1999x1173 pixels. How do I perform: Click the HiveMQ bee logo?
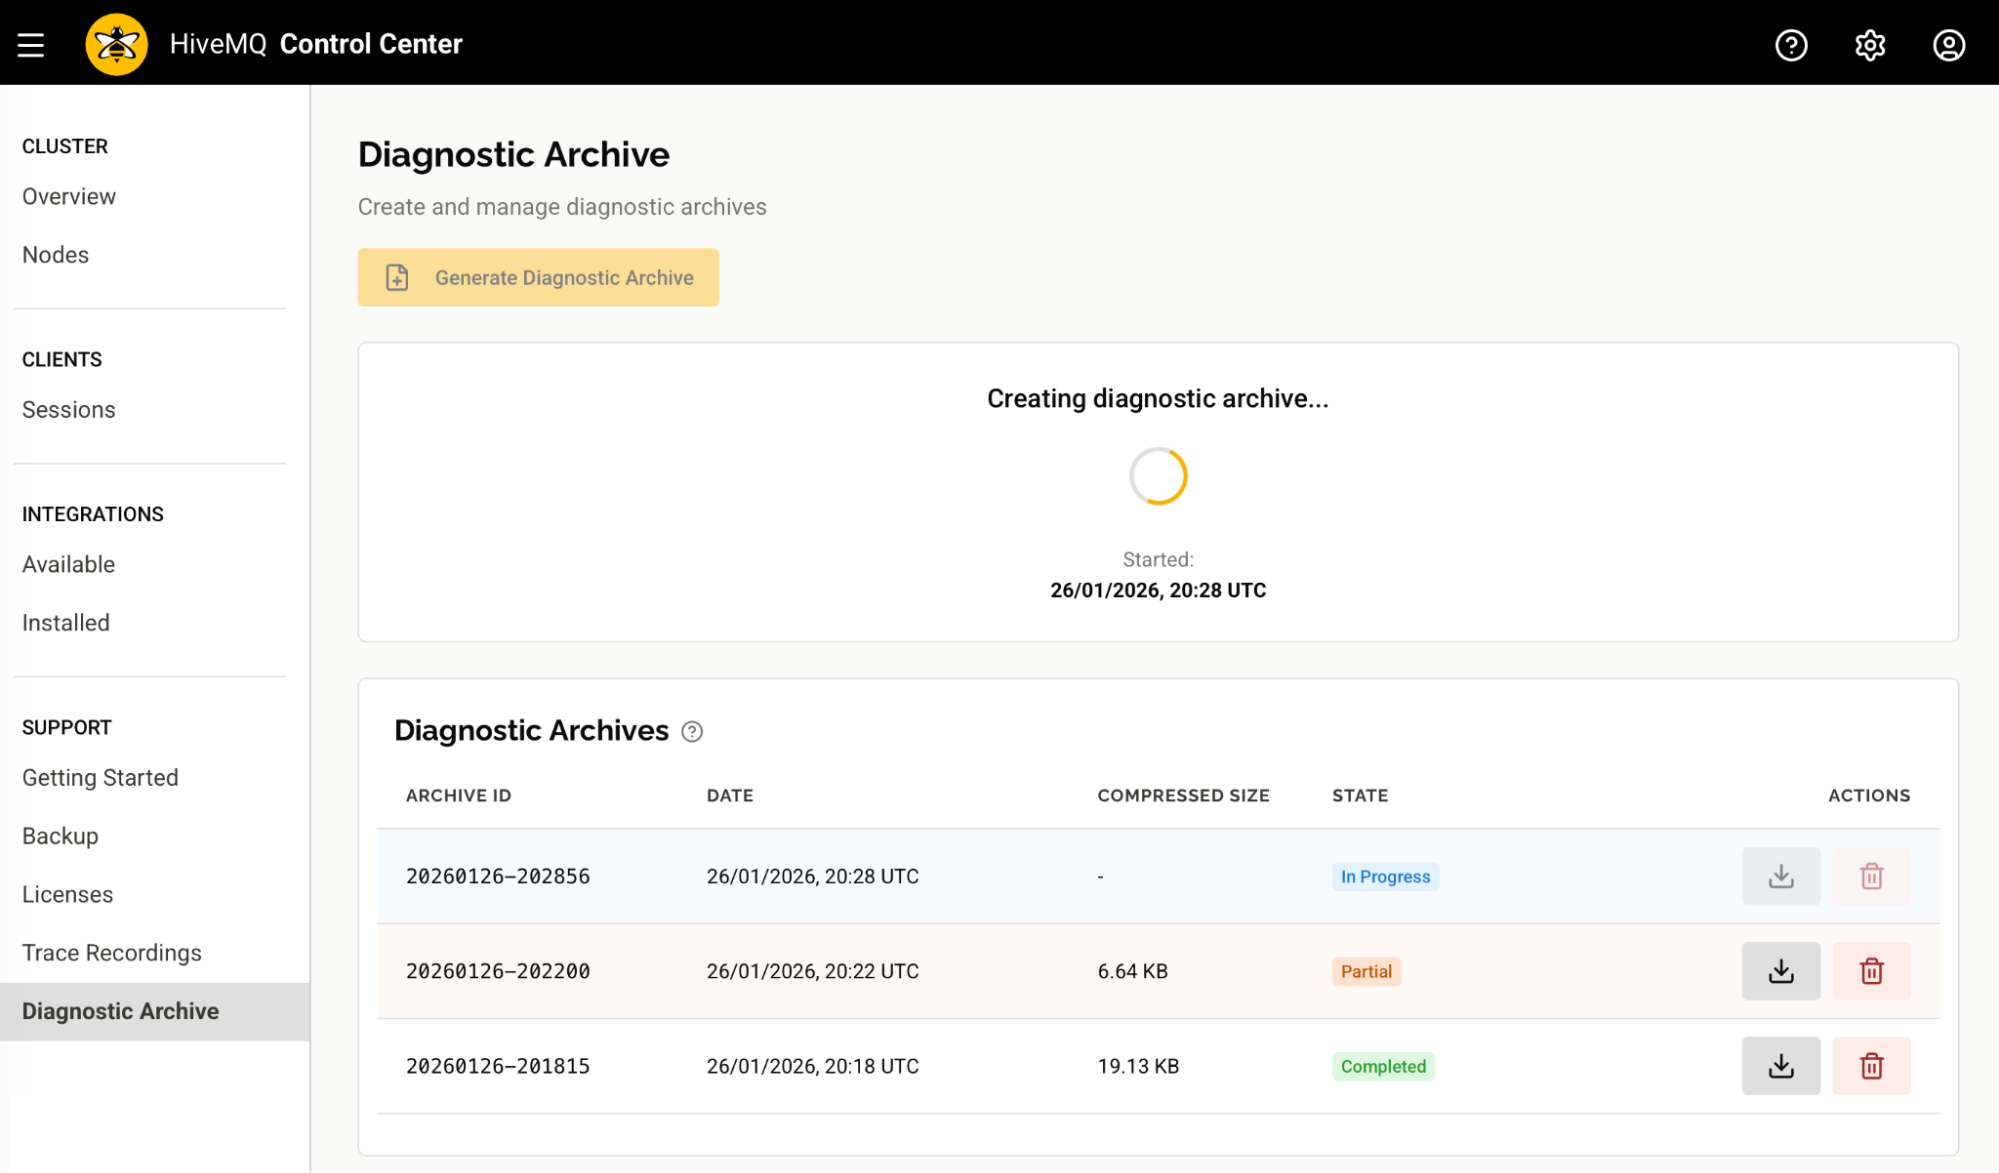(116, 43)
